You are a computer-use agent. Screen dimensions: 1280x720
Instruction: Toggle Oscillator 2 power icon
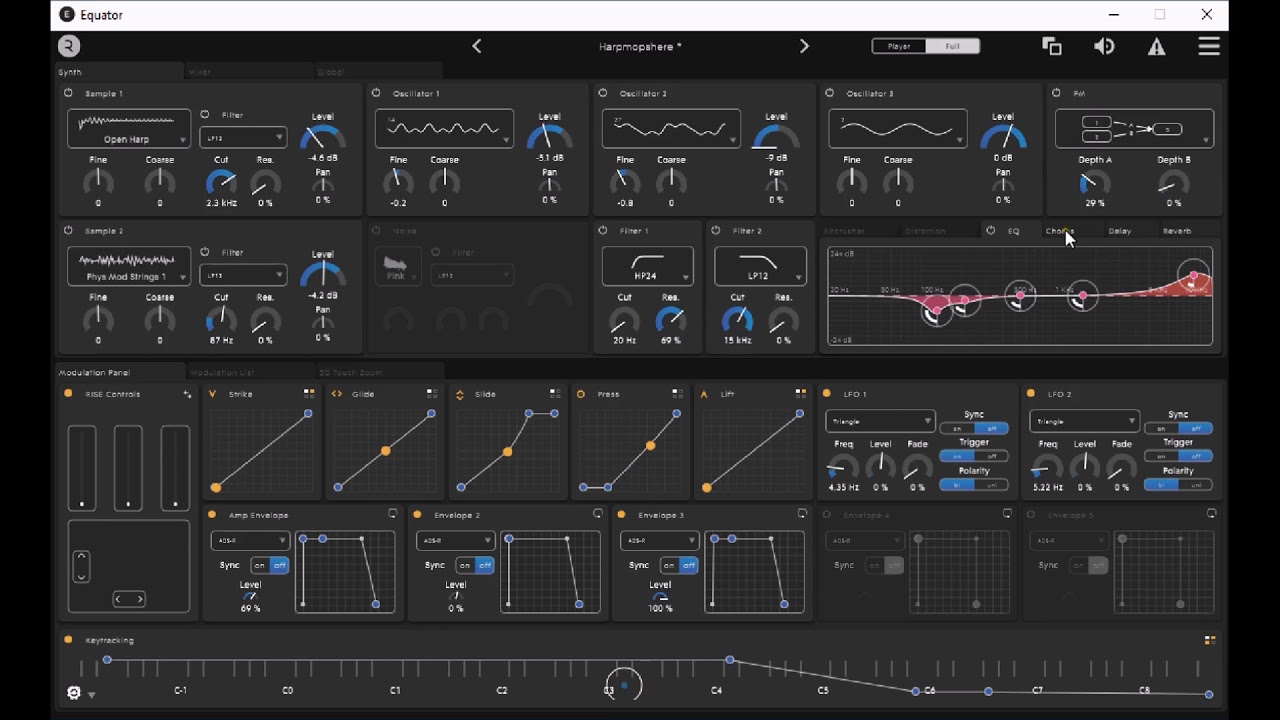603,93
